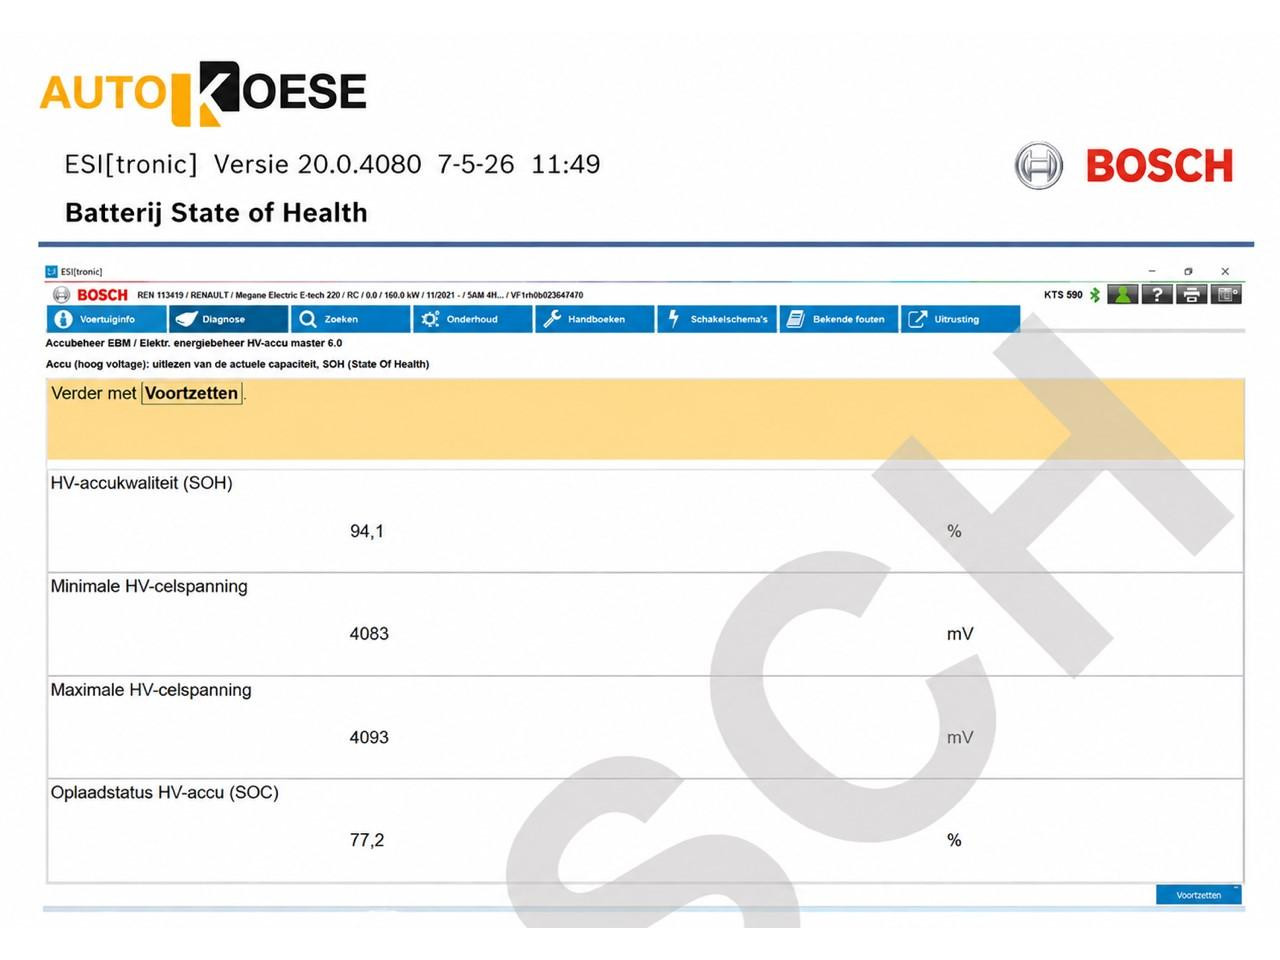1280x960 pixels.
Task: Click the Auto Koese logo
Action: [203, 93]
